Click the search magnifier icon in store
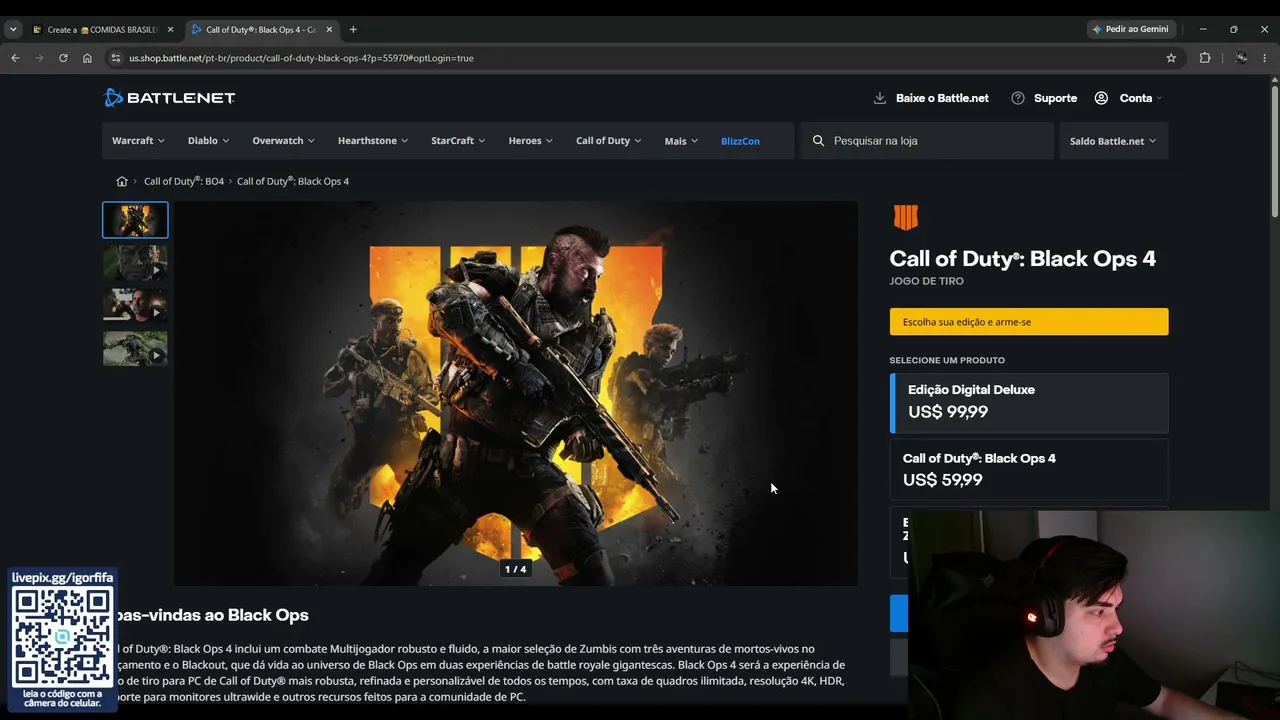 pyautogui.click(x=819, y=141)
